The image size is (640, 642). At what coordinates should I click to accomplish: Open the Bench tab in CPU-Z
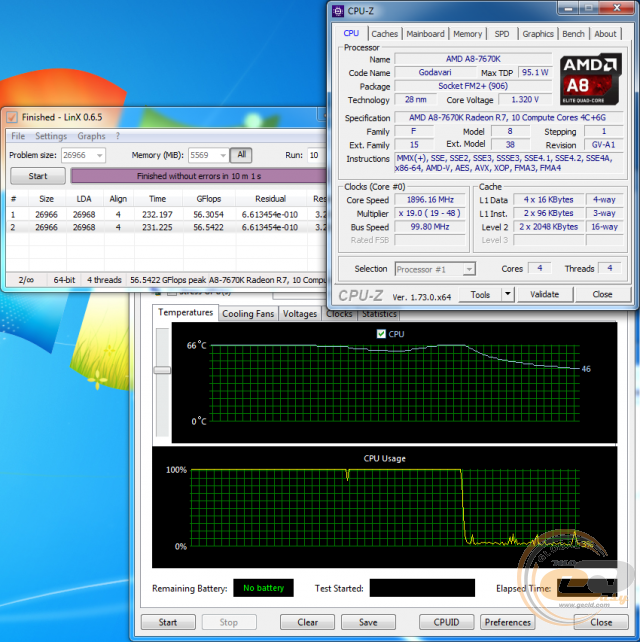[573, 34]
